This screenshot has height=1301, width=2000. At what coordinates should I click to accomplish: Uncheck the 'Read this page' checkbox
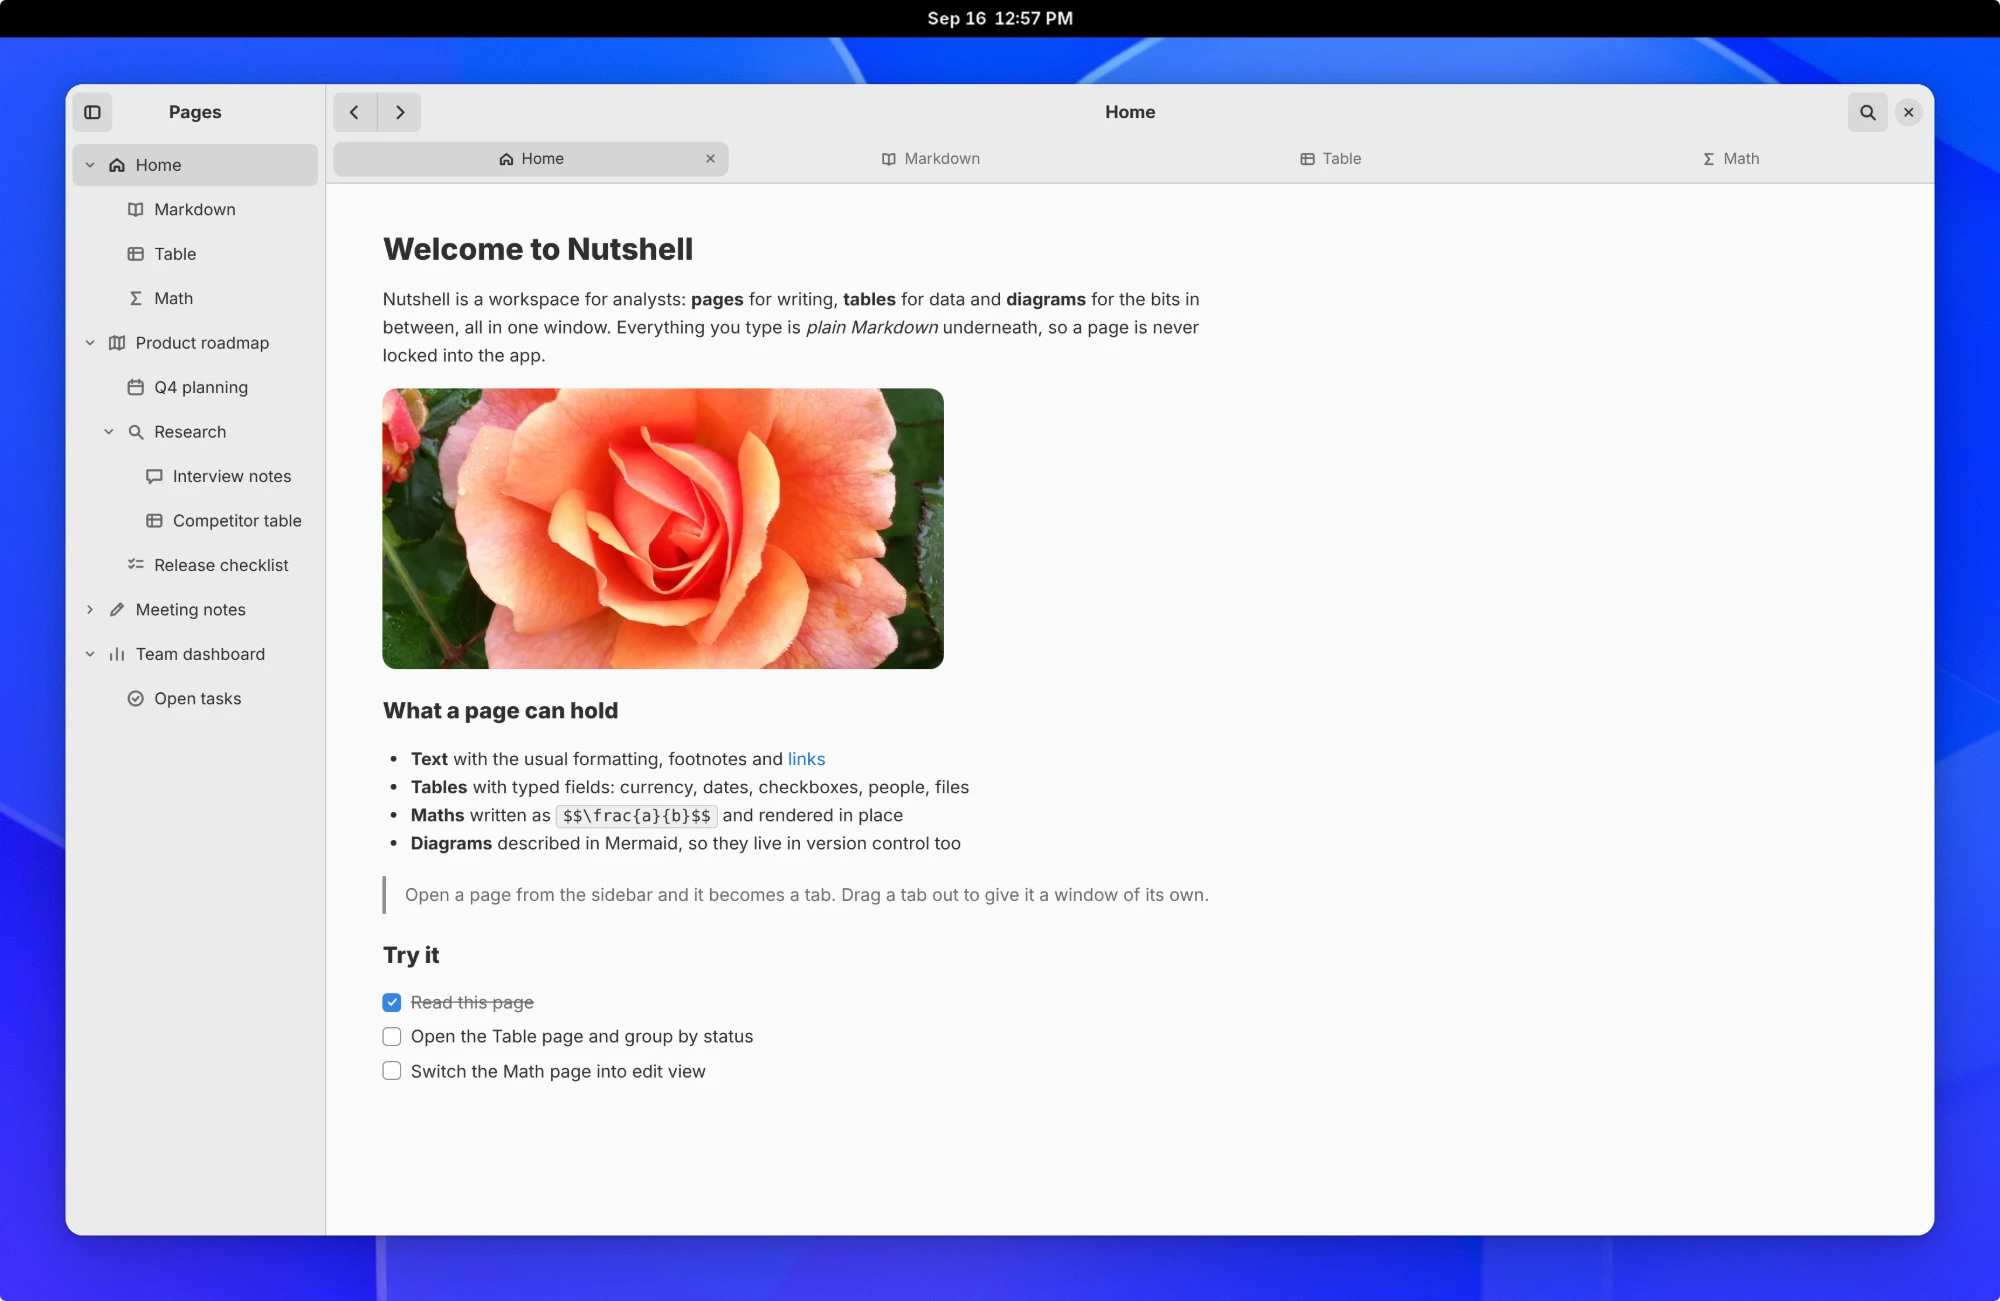coord(392,1002)
